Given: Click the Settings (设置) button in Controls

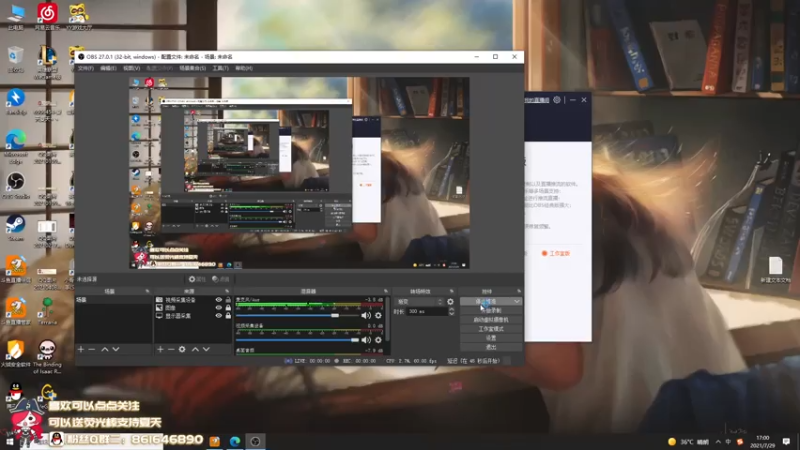Looking at the screenshot, I should click(491, 338).
